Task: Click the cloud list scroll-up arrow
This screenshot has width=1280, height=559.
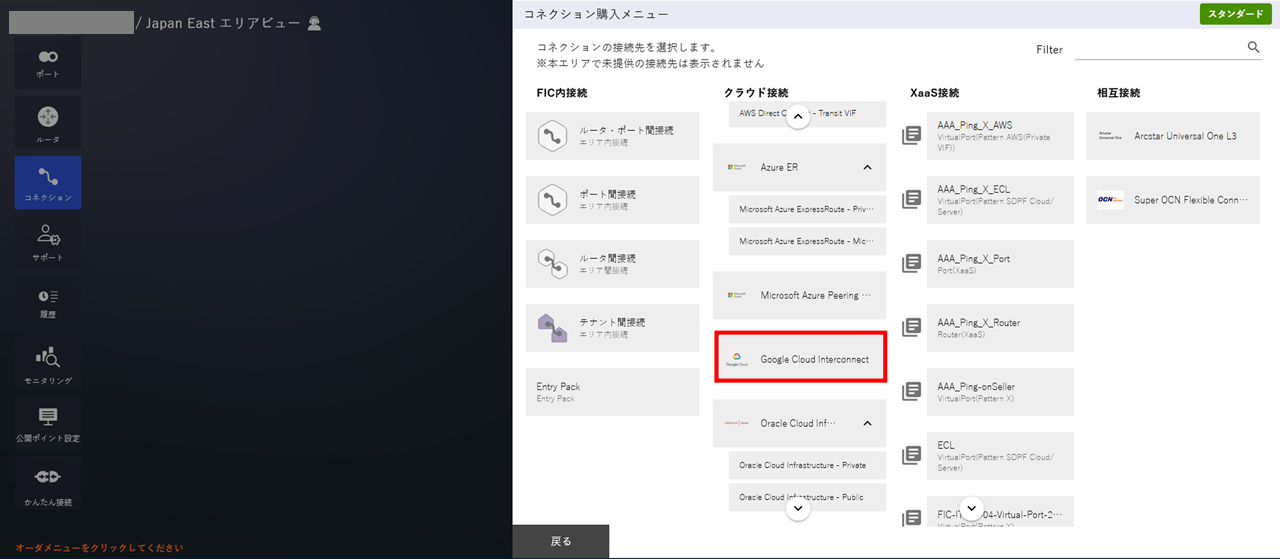Action: 798,118
